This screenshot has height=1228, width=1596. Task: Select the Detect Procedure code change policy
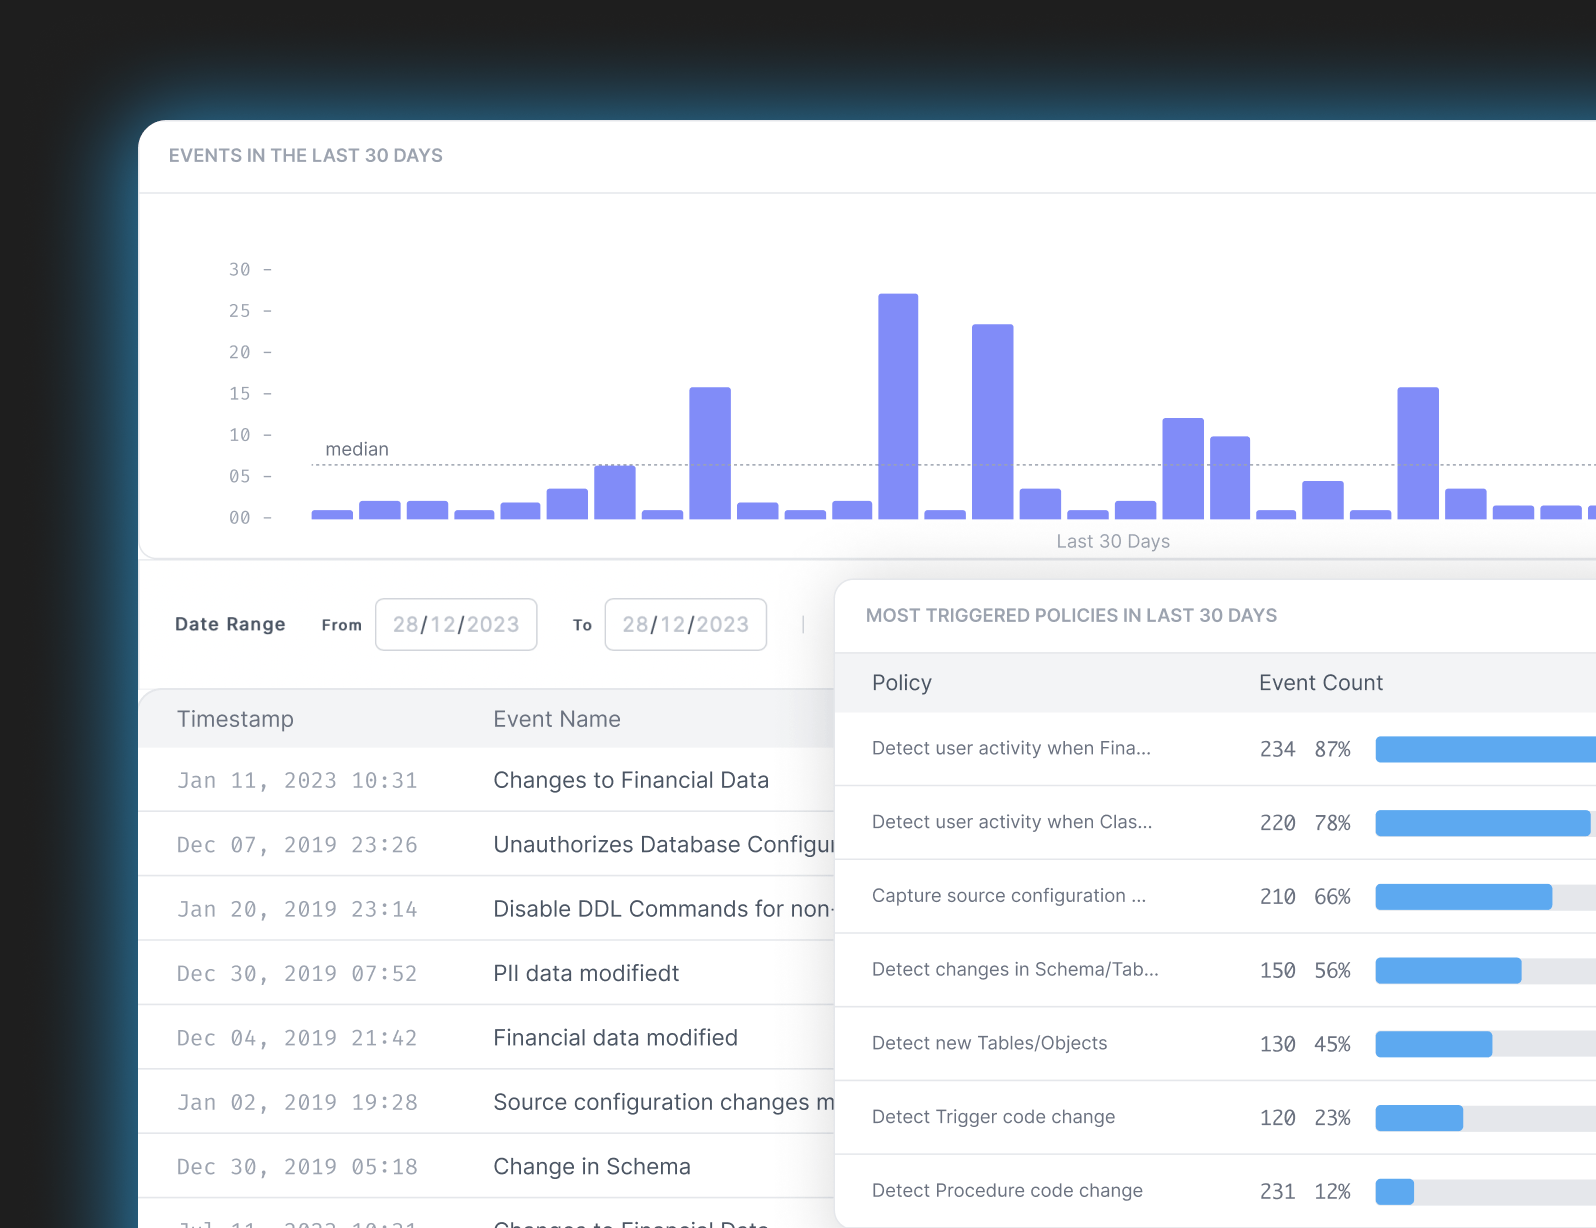[x=1007, y=1191]
